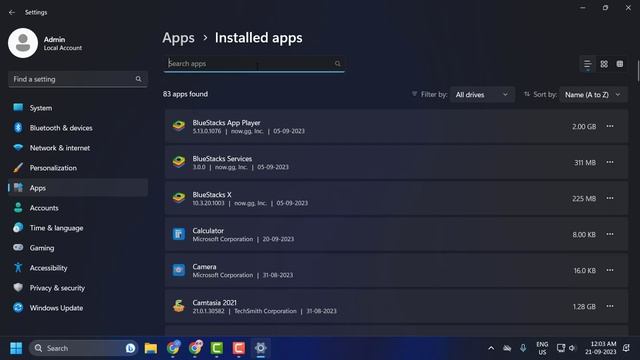640x360 pixels.
Task: Click the Settings gear on the taskbar
Action: click(260, 348)
